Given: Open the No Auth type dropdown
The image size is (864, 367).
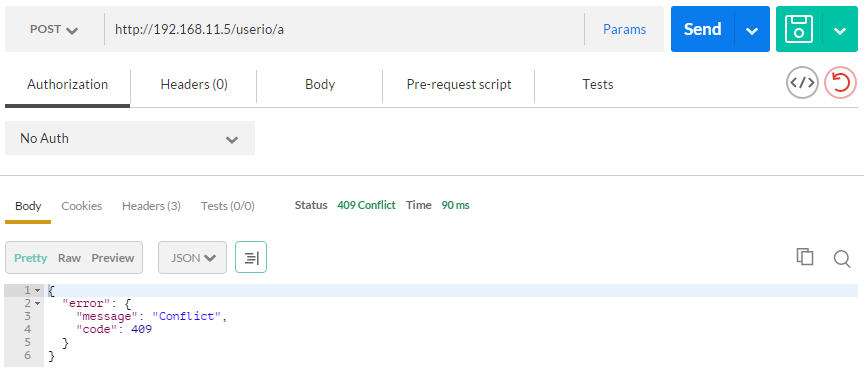Looking at the screenshot, I should (x=130, y=138).
